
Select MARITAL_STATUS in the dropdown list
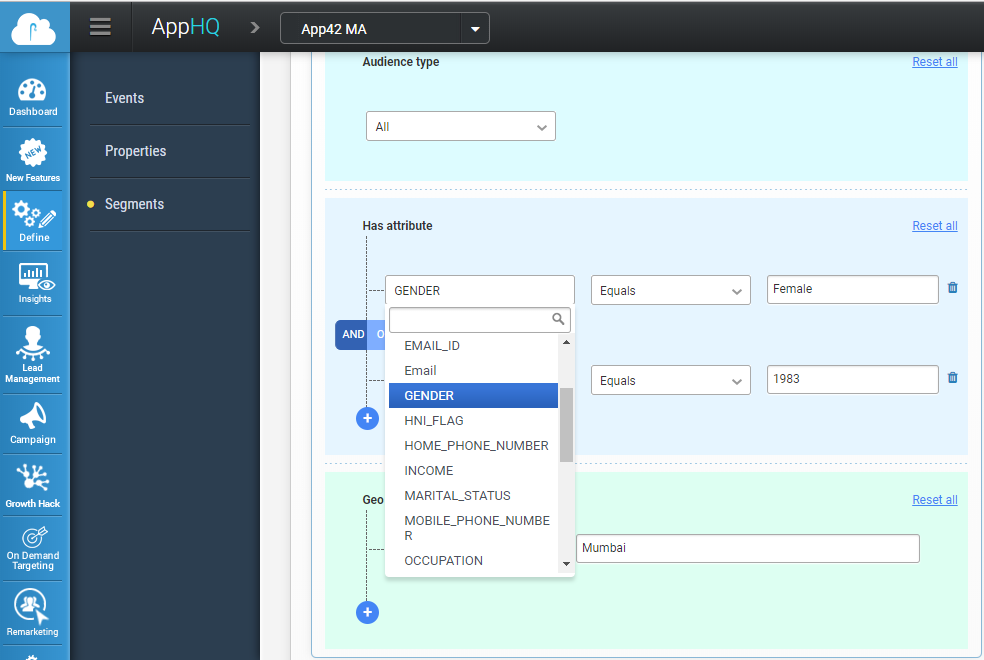point(457,496)
